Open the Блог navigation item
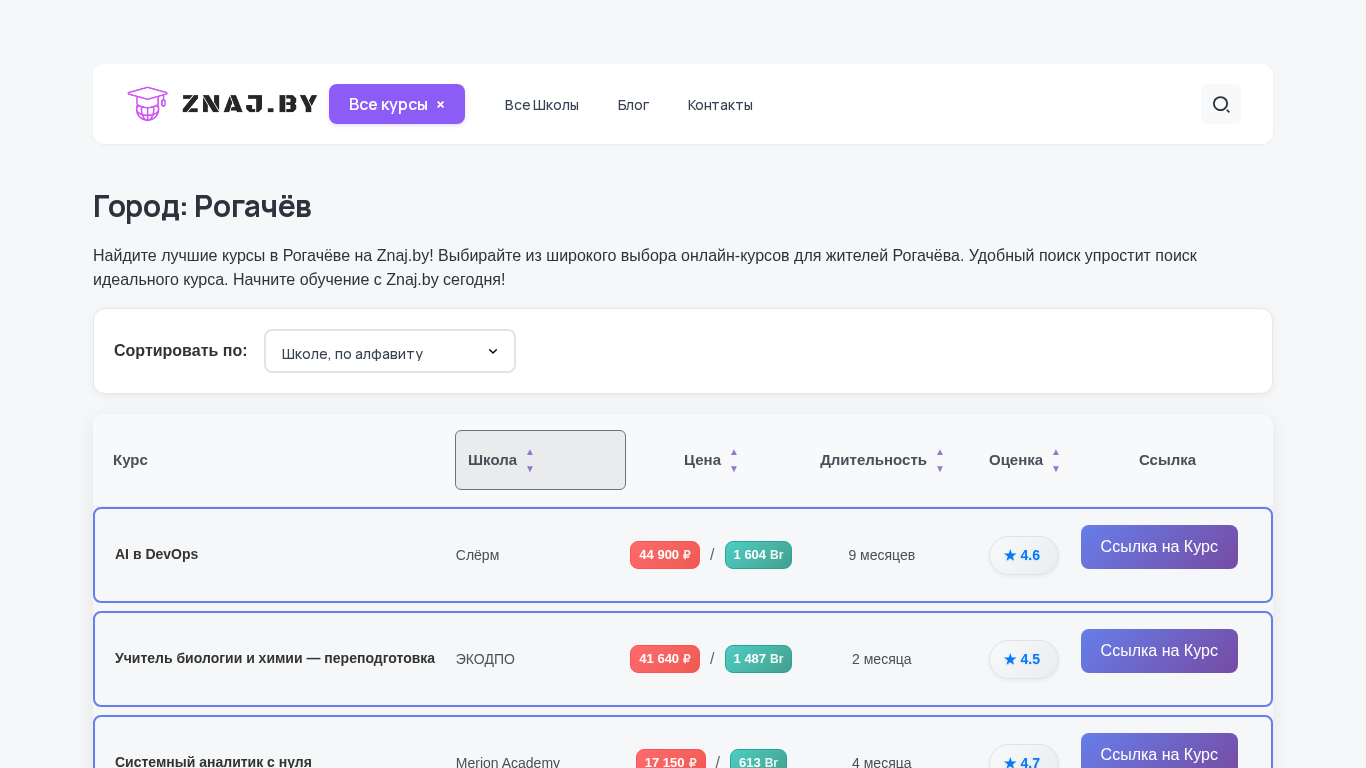 tap(633, 105)
